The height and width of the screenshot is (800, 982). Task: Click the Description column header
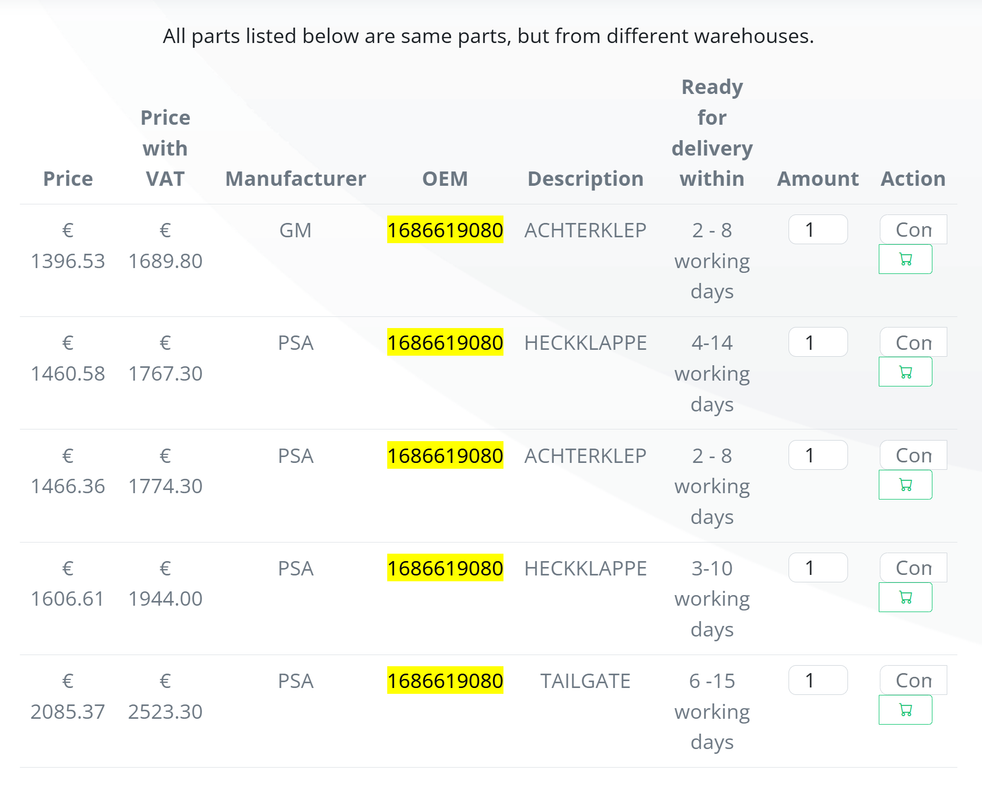point(586,179)
